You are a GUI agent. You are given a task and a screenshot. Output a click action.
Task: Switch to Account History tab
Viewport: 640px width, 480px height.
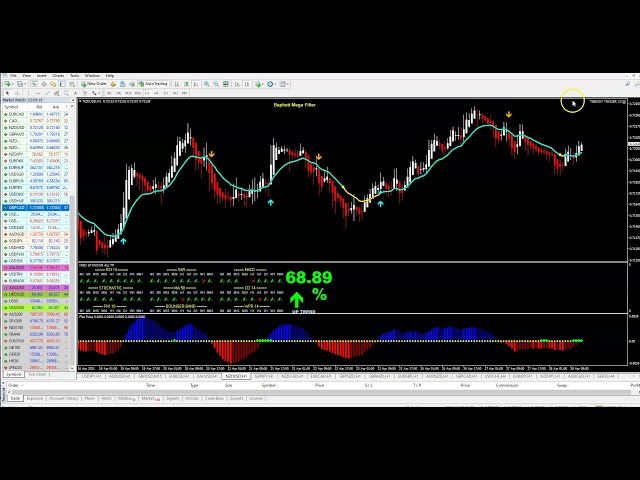(x=62, y=398)
